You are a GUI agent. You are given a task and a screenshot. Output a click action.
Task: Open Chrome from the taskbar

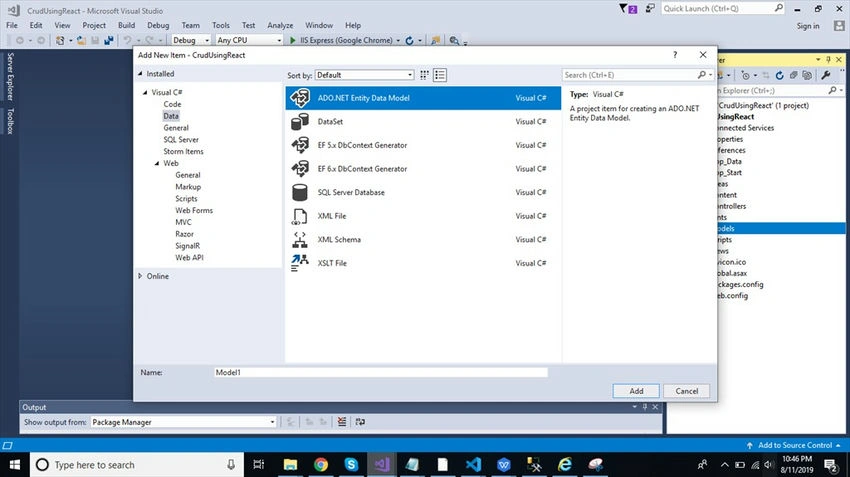pos(321,465)
